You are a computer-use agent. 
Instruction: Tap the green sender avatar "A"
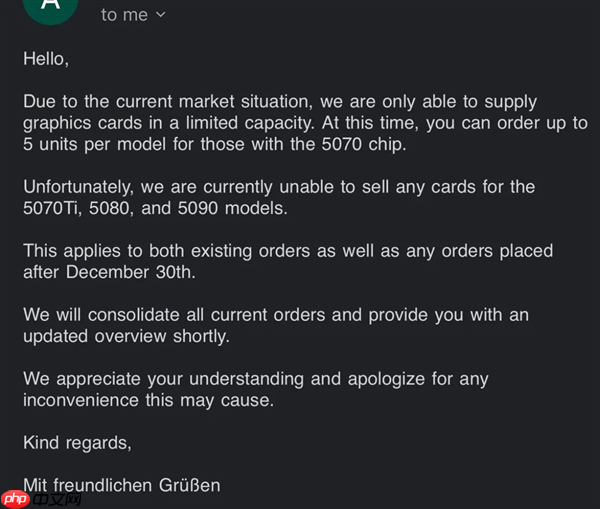(49, 8)
